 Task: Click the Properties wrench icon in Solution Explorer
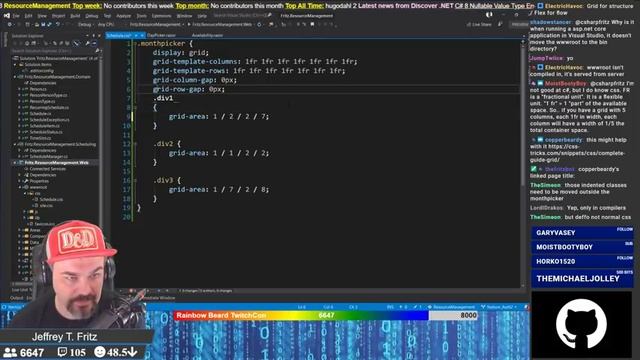87,43
